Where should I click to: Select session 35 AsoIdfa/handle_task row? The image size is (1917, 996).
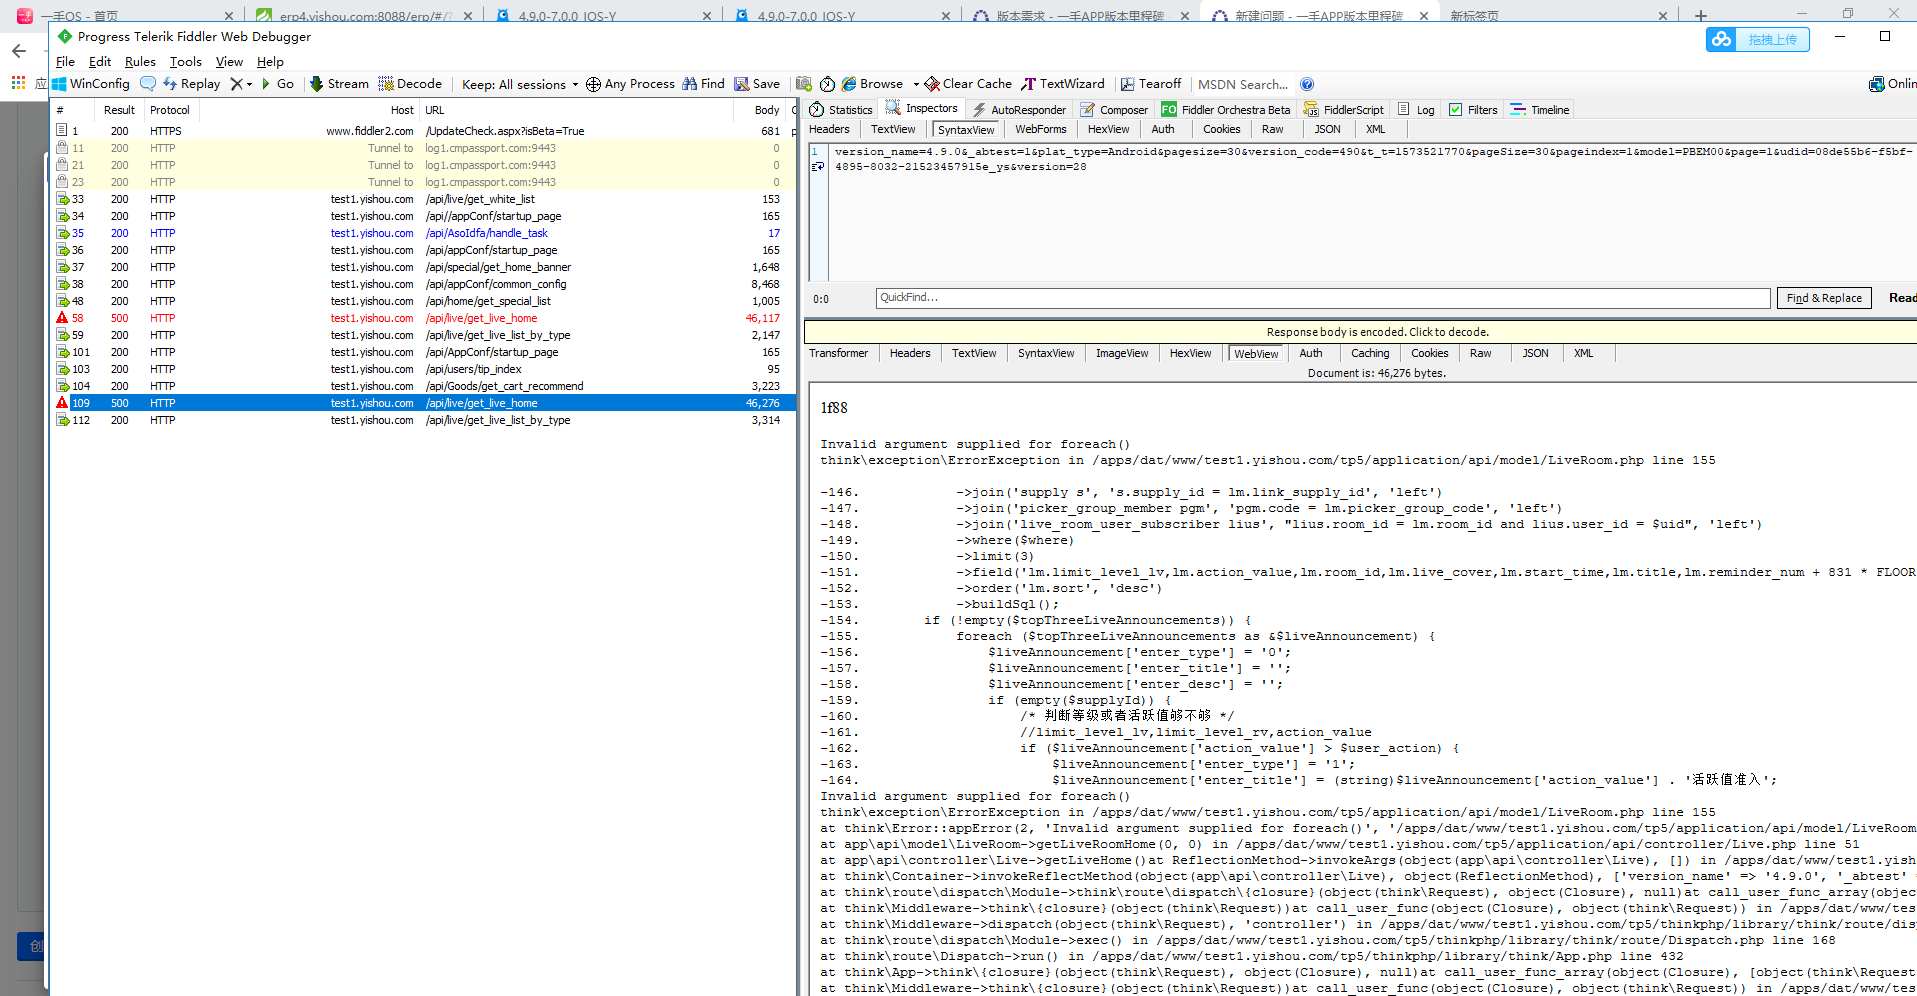pos(424,233)
